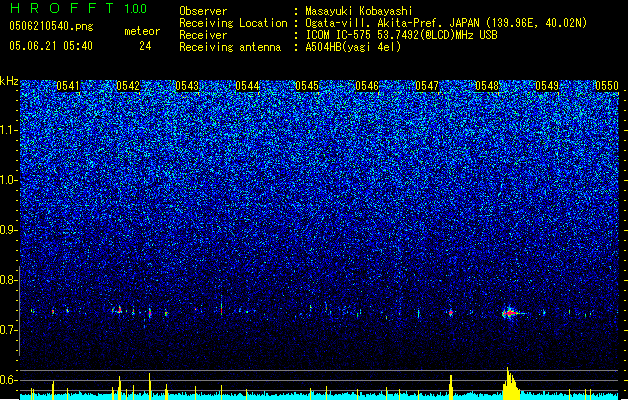Click the tallest yellow intensity peak after 0548
Screen dimensions: 629x400
(509, 383)
